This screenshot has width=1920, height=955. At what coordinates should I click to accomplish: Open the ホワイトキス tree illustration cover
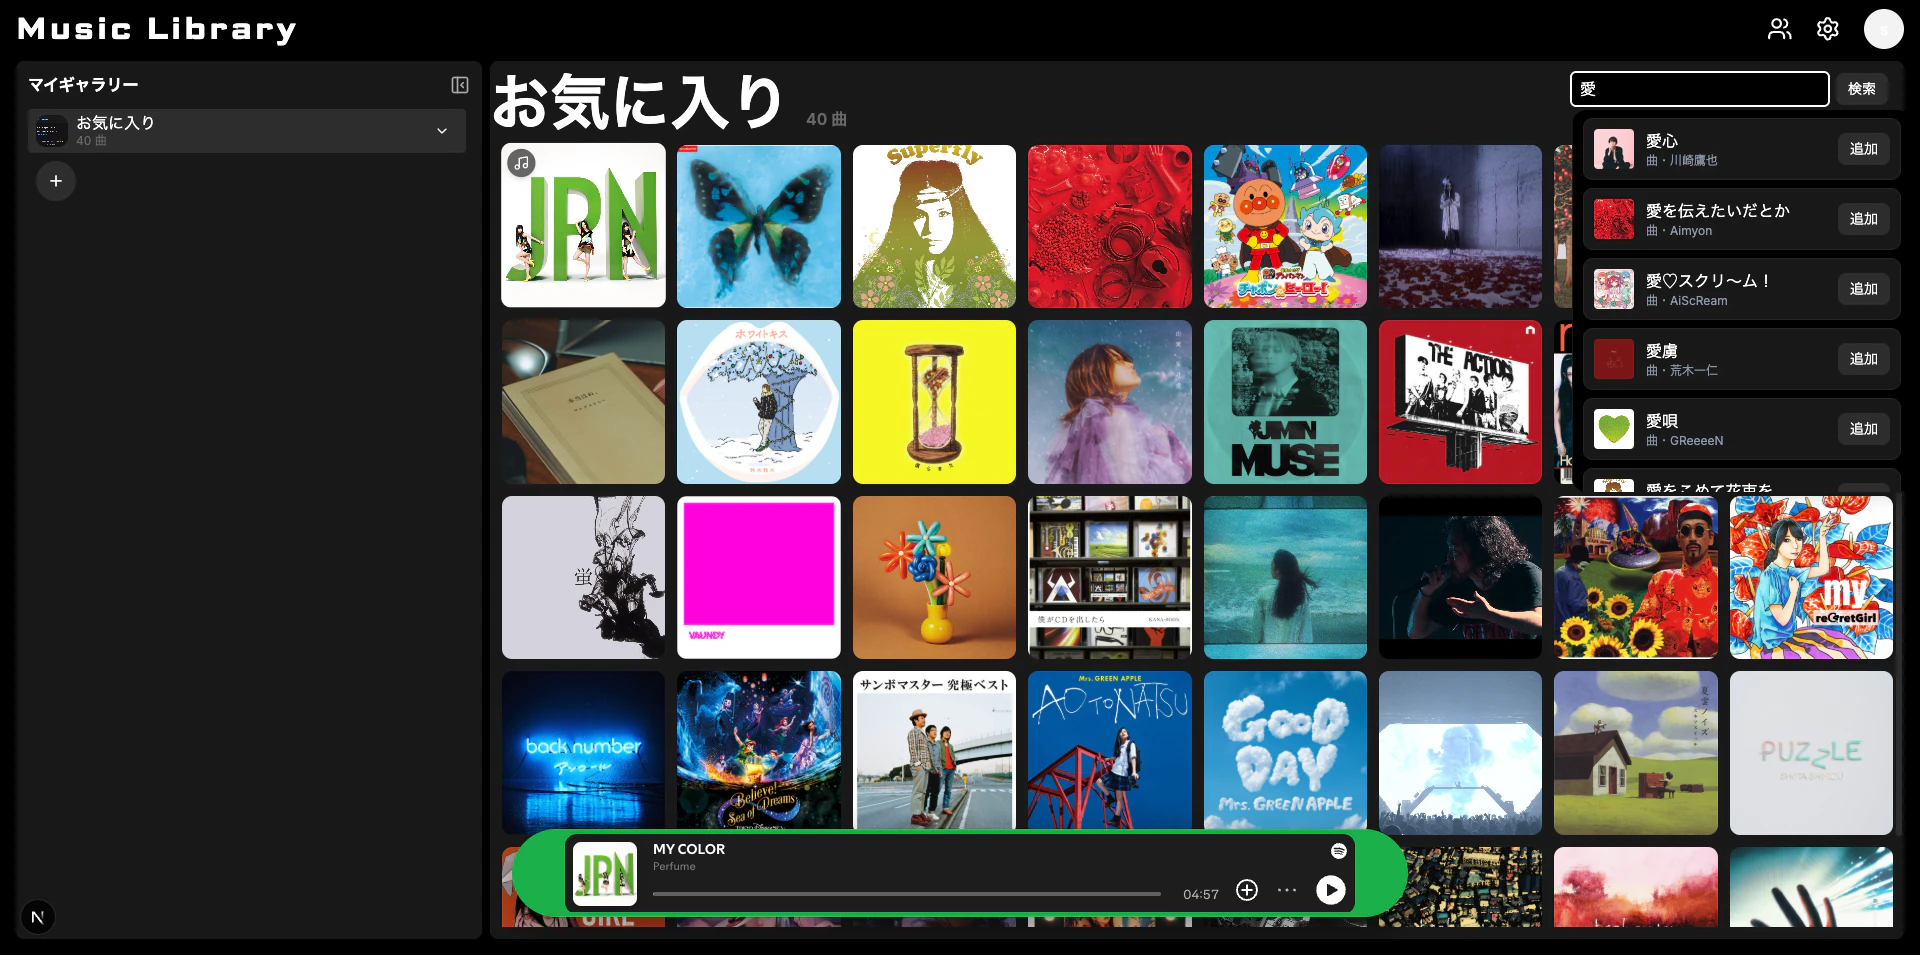(758, 402)
